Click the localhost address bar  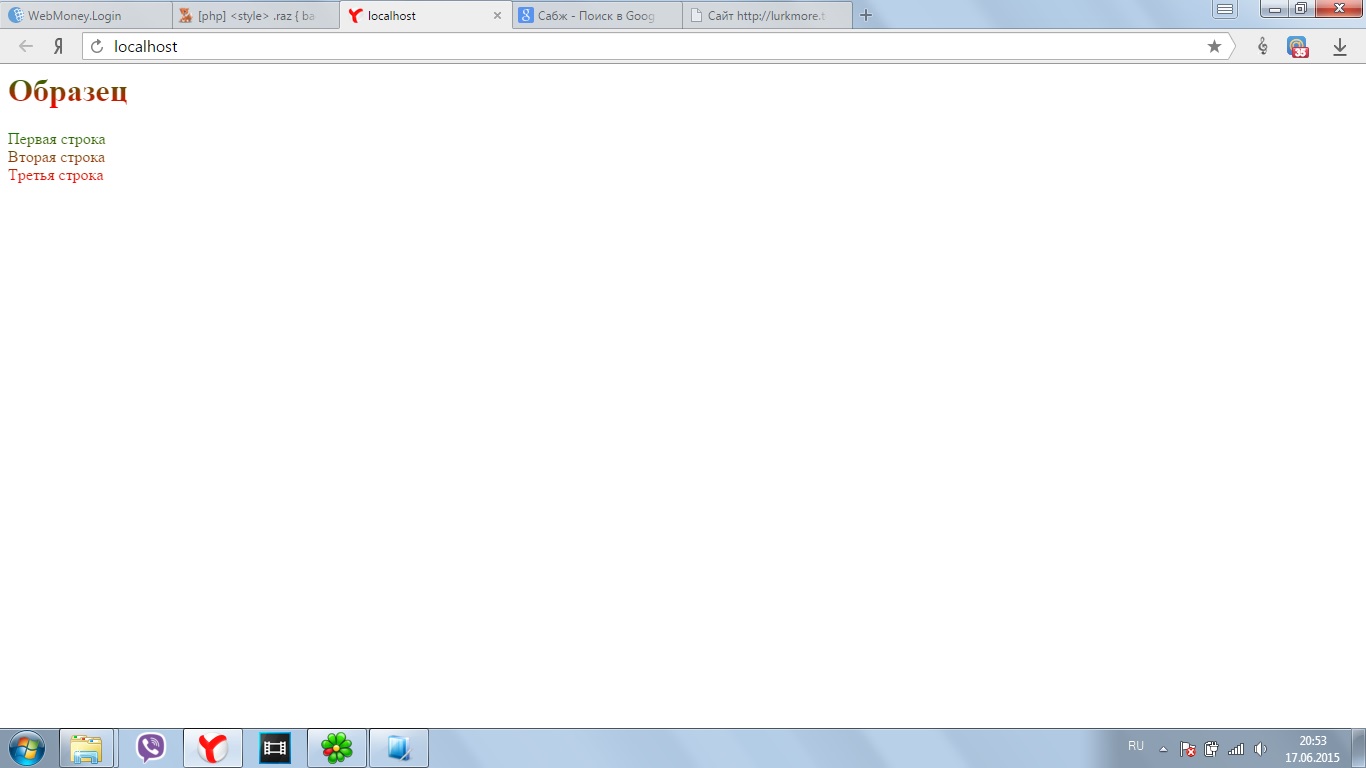(x=650, y=46)
